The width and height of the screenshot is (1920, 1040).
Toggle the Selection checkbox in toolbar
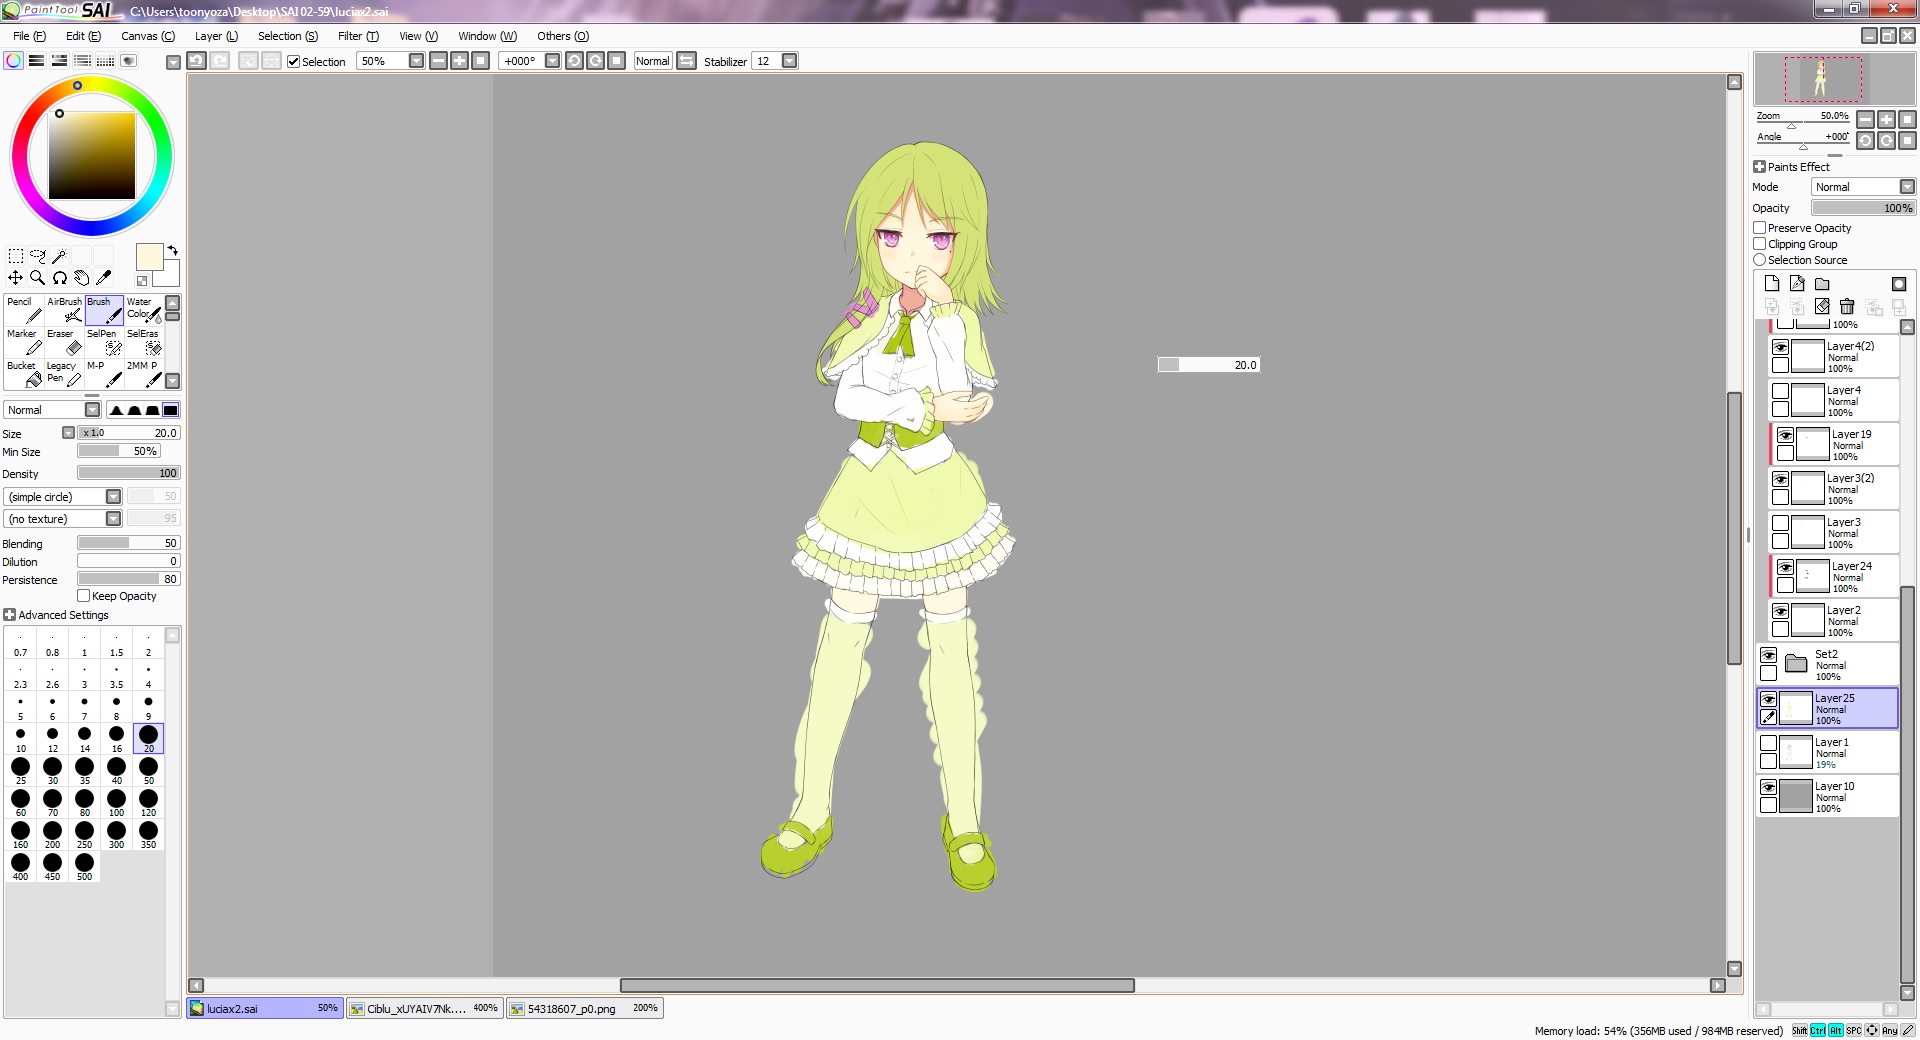pos(293,62)
